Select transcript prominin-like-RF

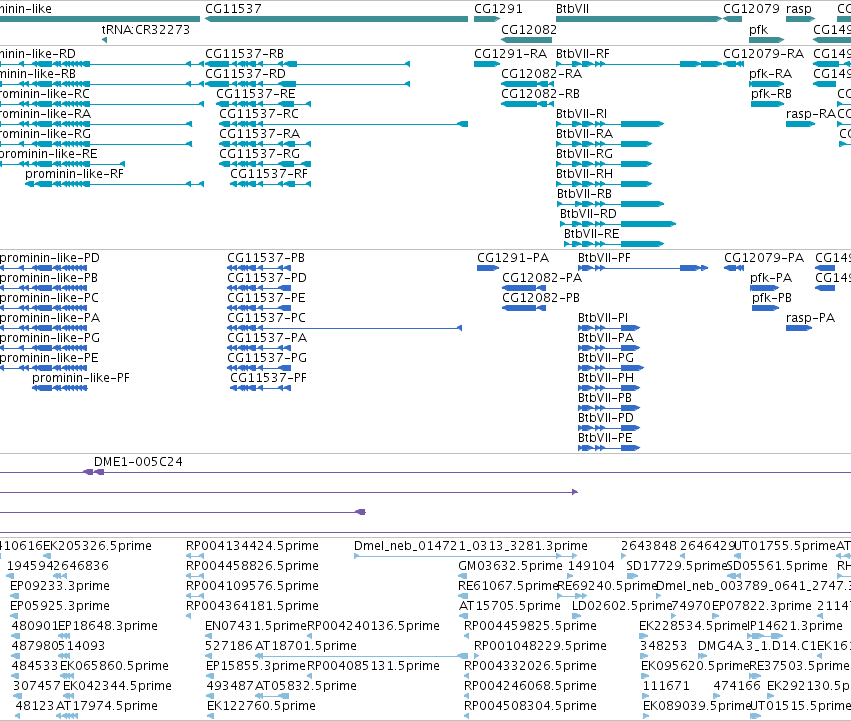point(74,174)
